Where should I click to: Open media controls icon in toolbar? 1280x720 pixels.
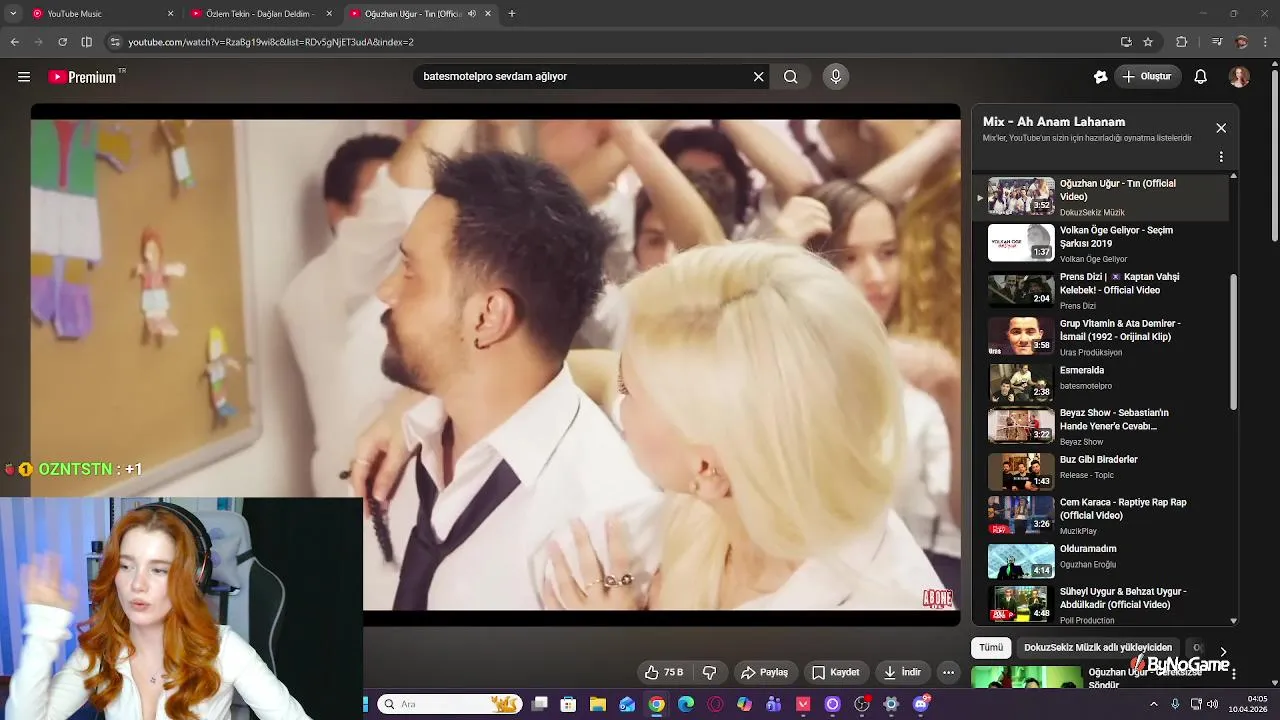(x=1217, y=42)
